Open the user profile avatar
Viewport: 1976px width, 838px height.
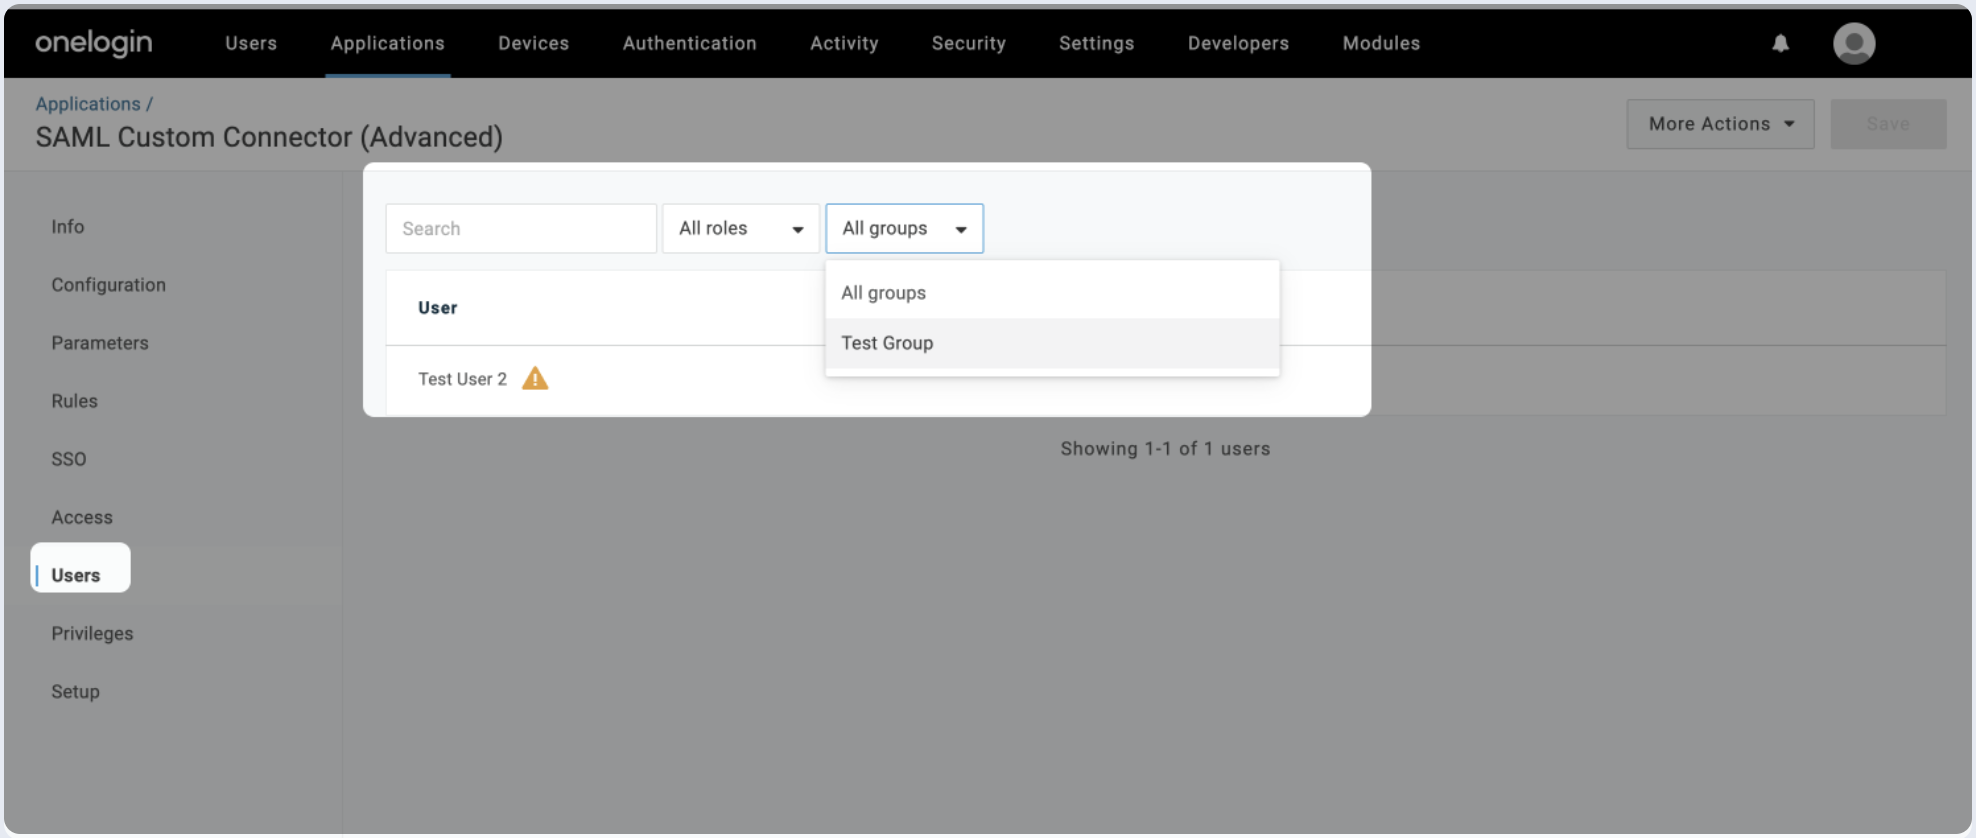[1853, 43]
